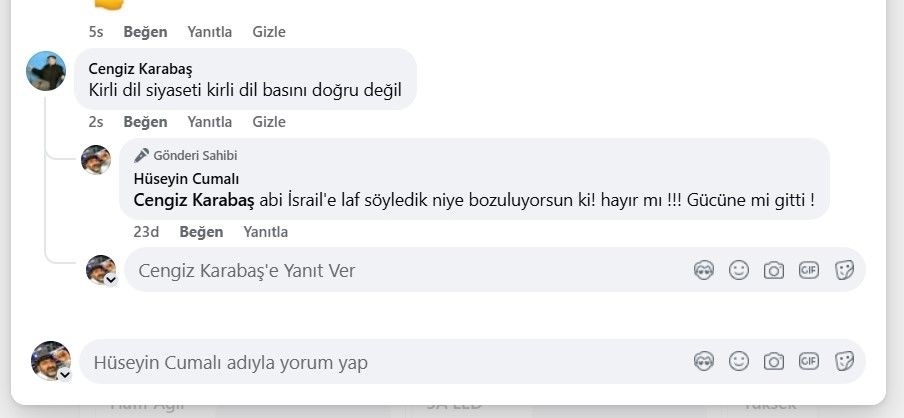Attach photo using camera icon in reply field
904x418 pixels.
coord(773,270)
